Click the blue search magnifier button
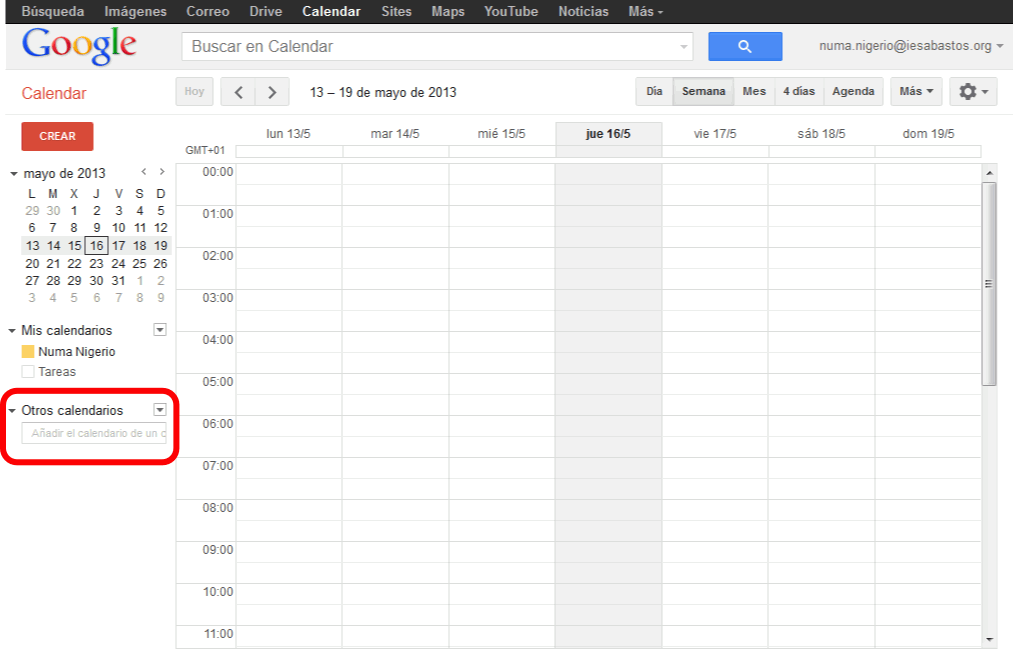The image size is (1013, 649). click(x=745, y=46)
